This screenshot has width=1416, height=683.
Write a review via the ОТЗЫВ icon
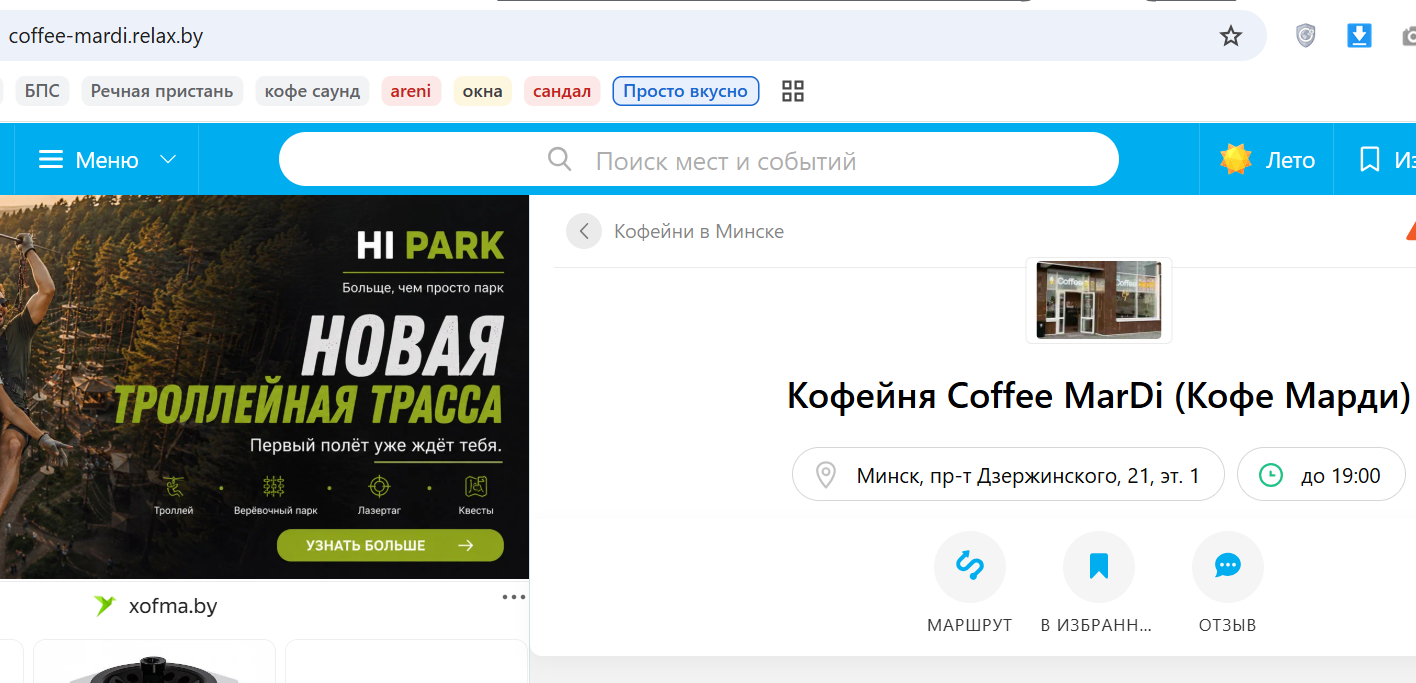[x=1228, y=567]
